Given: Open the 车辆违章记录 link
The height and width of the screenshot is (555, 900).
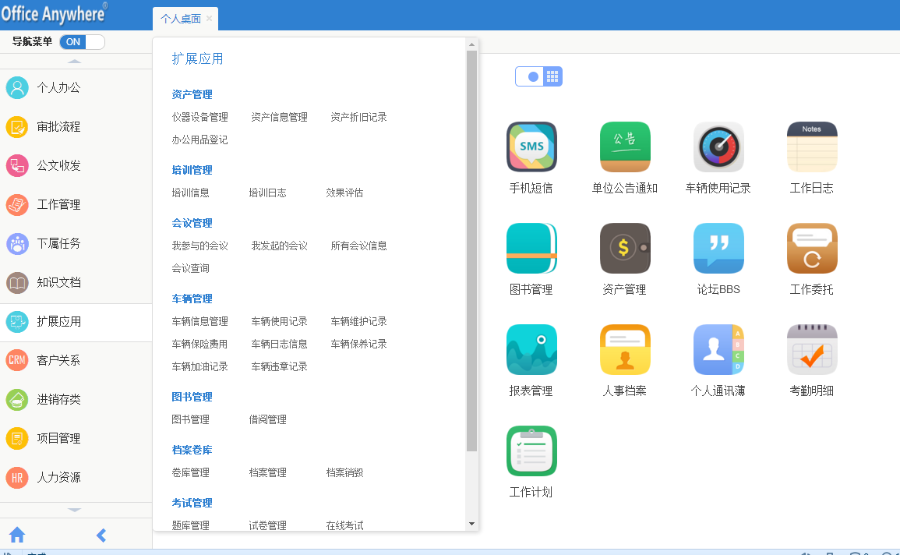Looking at the screenshot, I should pyautogui.click(x=279, y=367).
